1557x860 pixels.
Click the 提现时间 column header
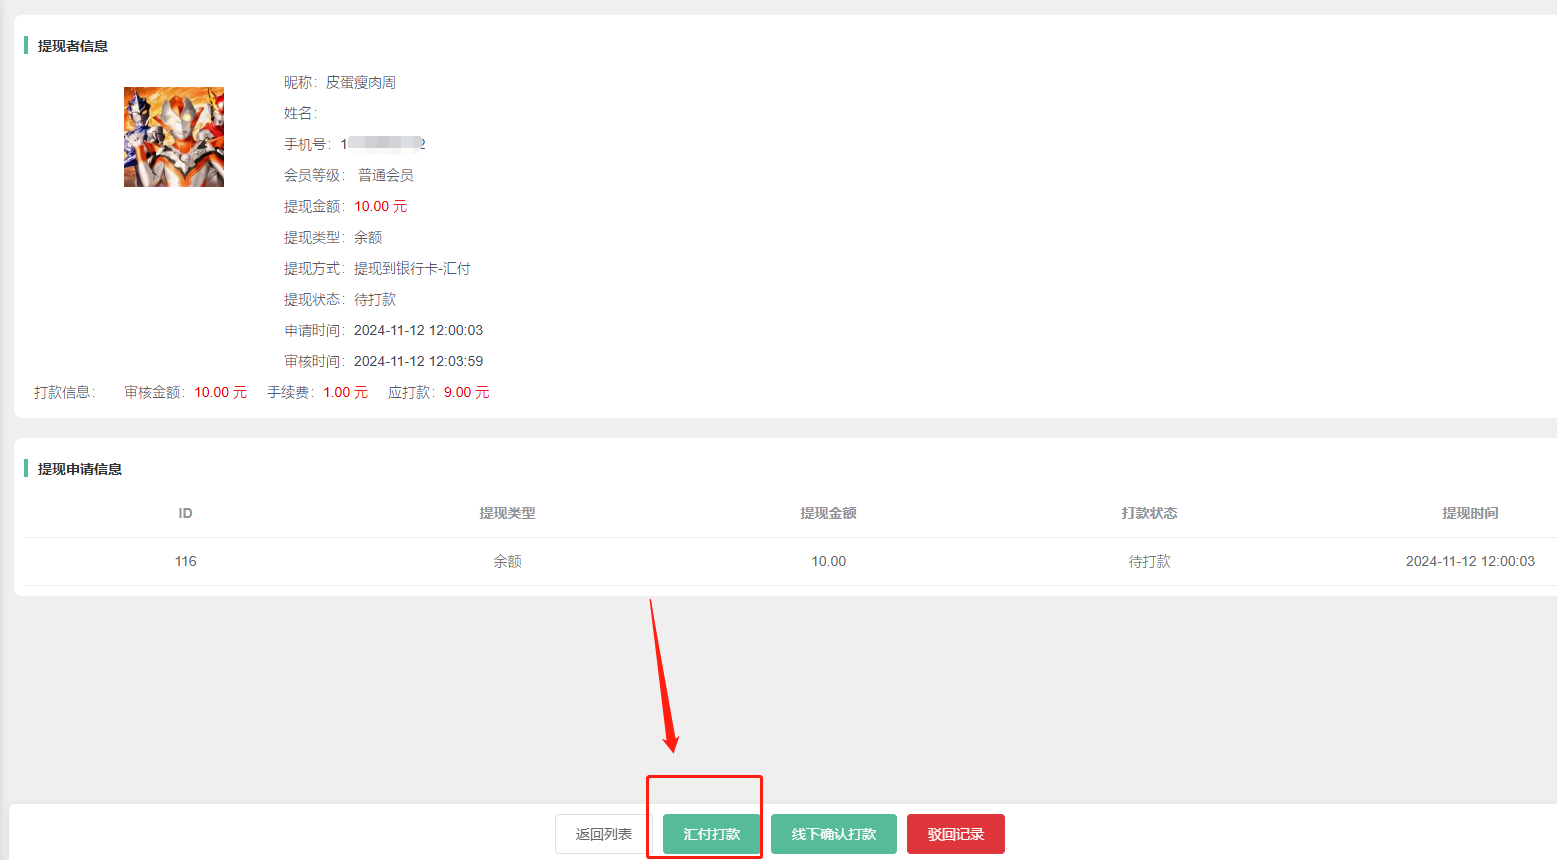click(1469, 513)
